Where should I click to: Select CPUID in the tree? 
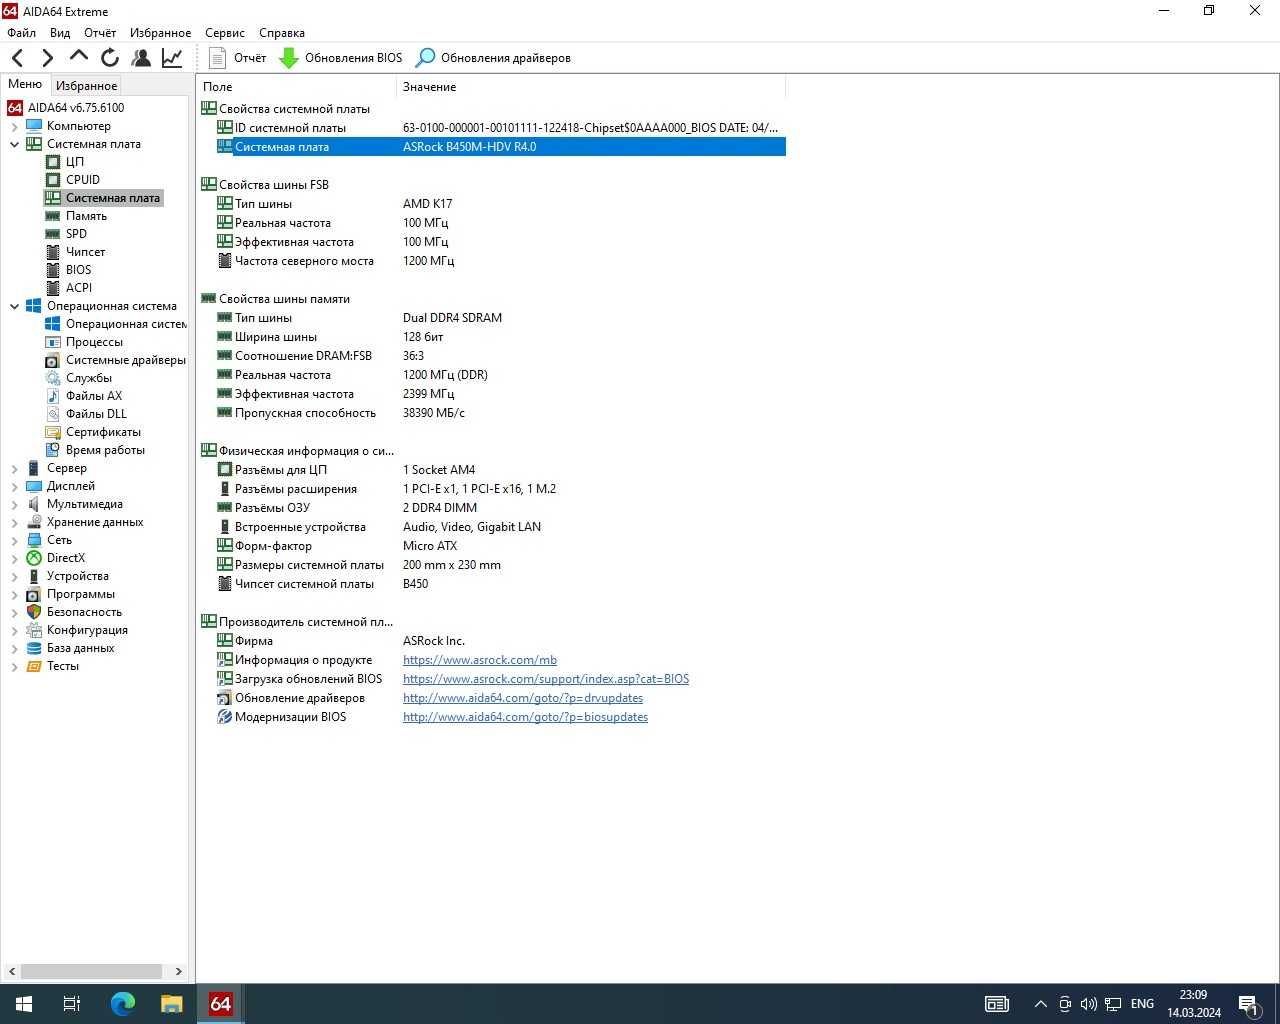pyautogui.click(x=83, y=180)
